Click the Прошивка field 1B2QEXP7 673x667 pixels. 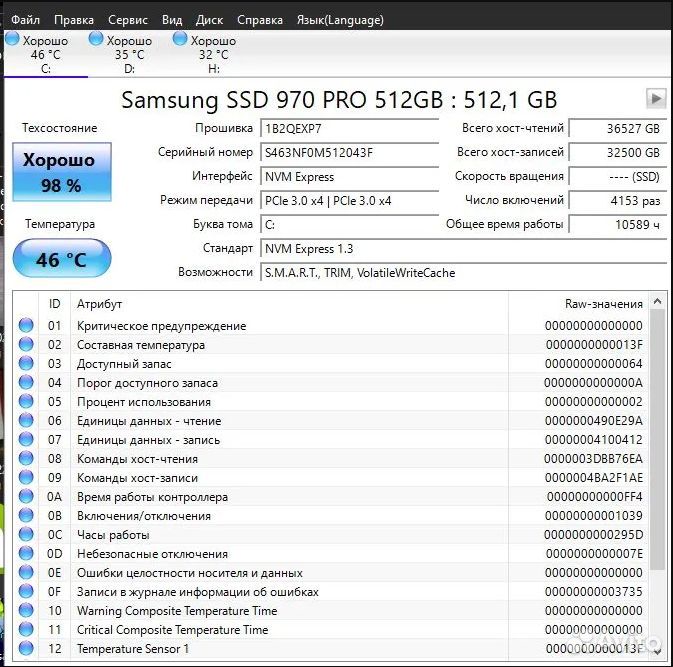click(x=349, y=128)
